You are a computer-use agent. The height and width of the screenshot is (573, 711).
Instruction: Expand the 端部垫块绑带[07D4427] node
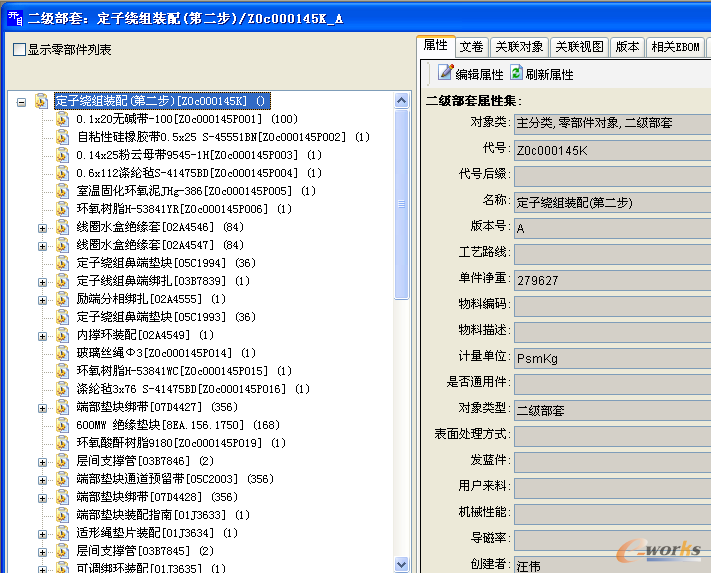point(43,407)
